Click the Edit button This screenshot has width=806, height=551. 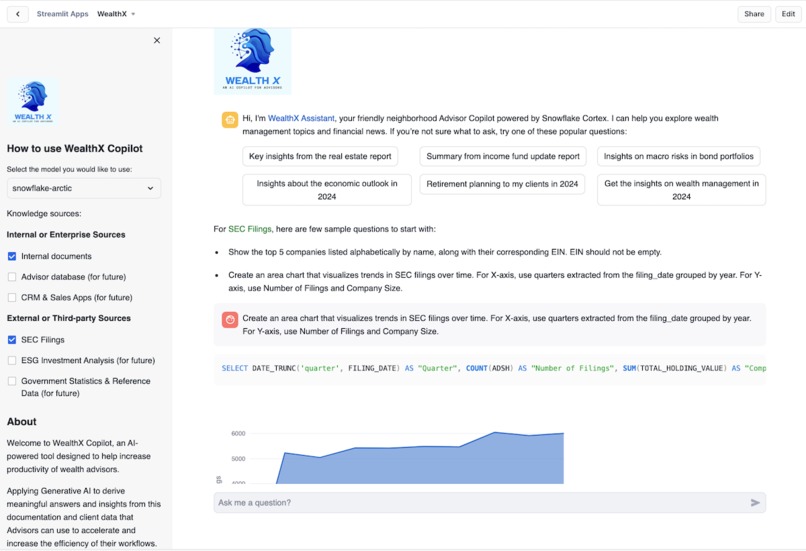point(788,14)
